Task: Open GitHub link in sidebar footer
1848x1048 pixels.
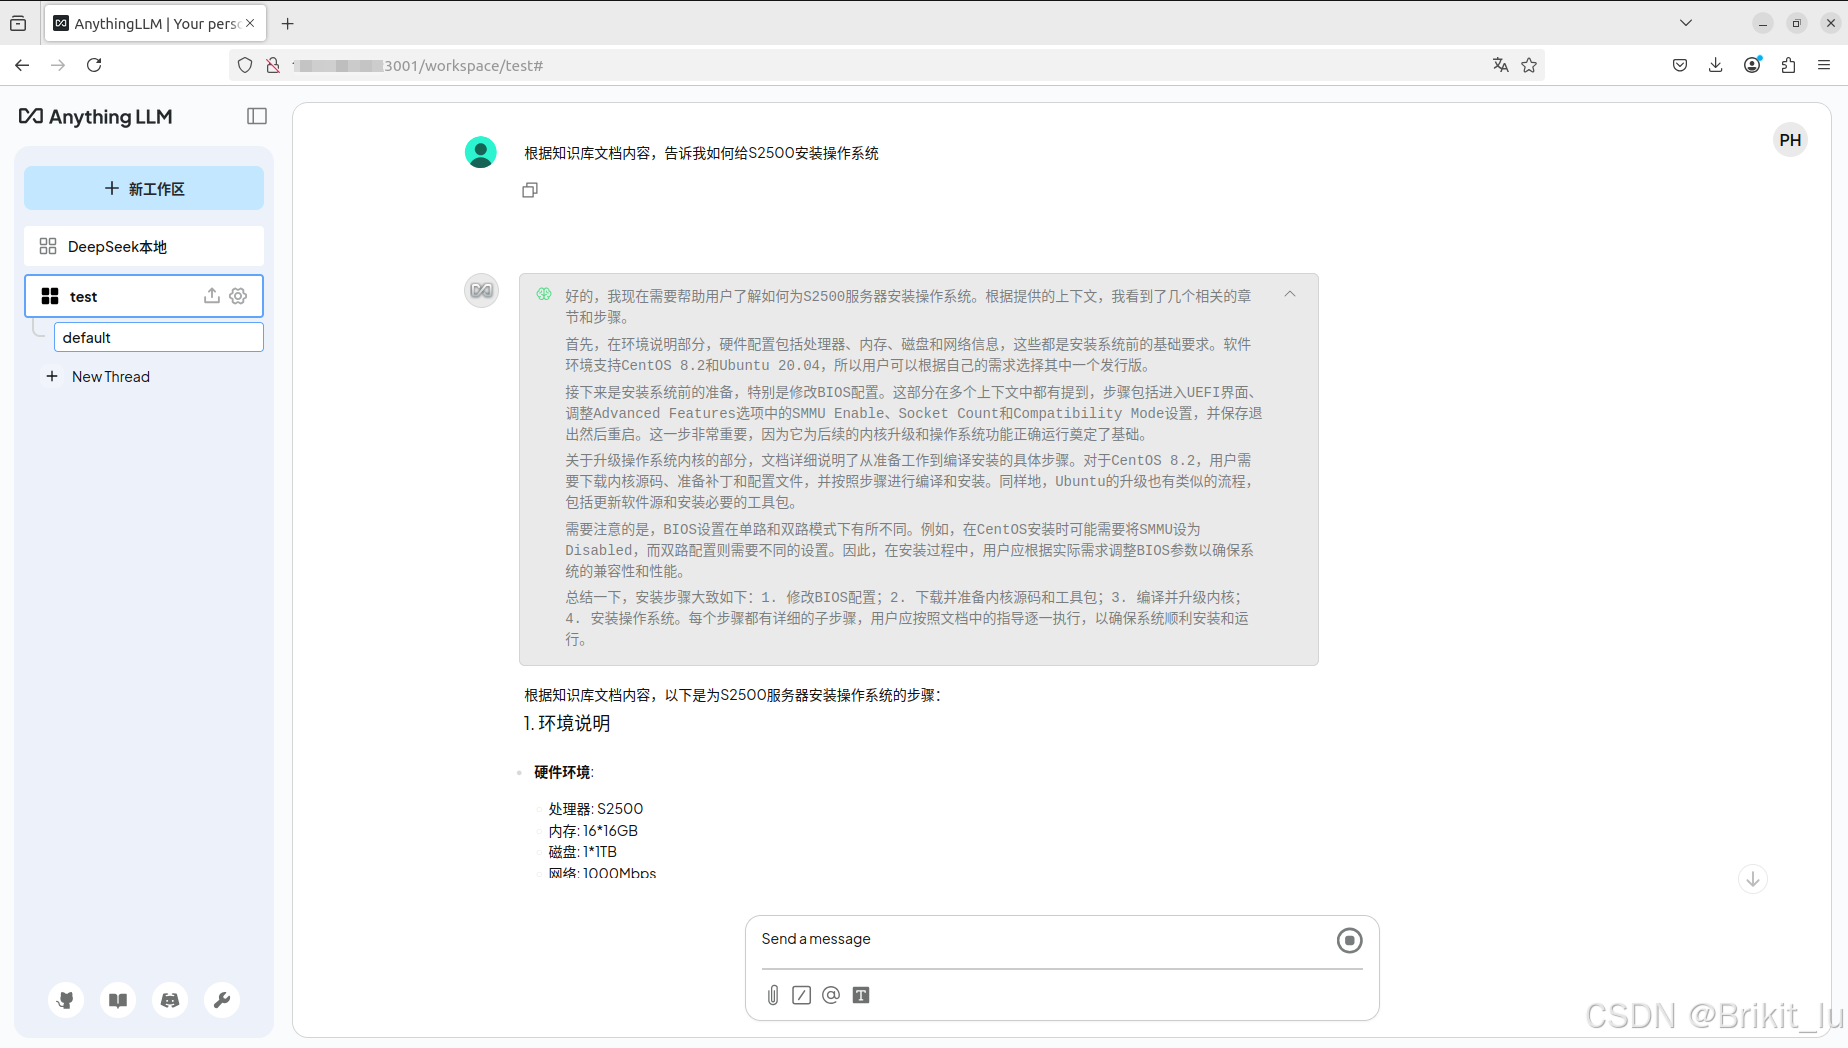Action: [x=66, y=1000]
